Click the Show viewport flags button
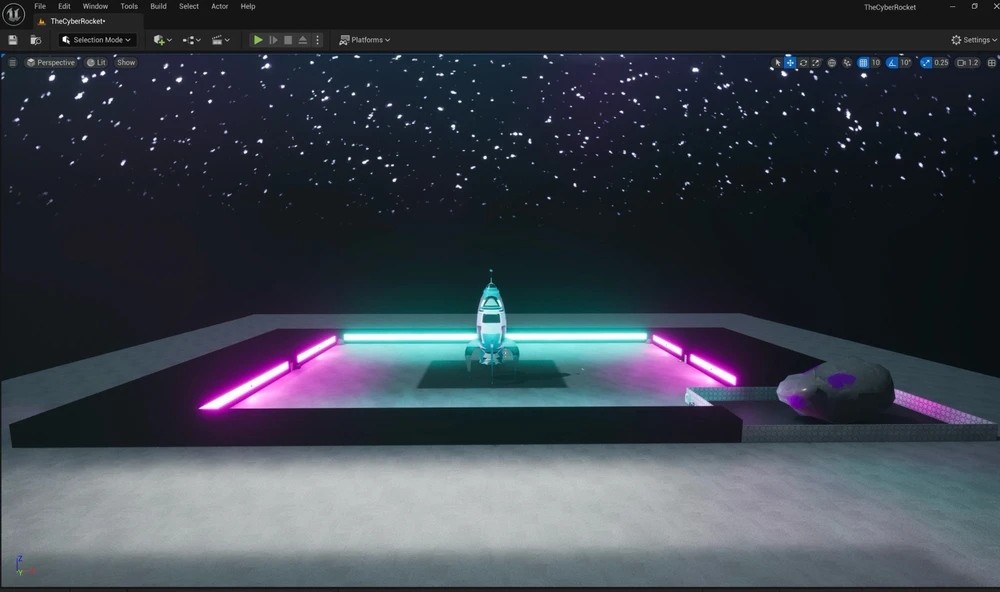The height and width of the screenshot is (592, 1000). tap(126, 63)
